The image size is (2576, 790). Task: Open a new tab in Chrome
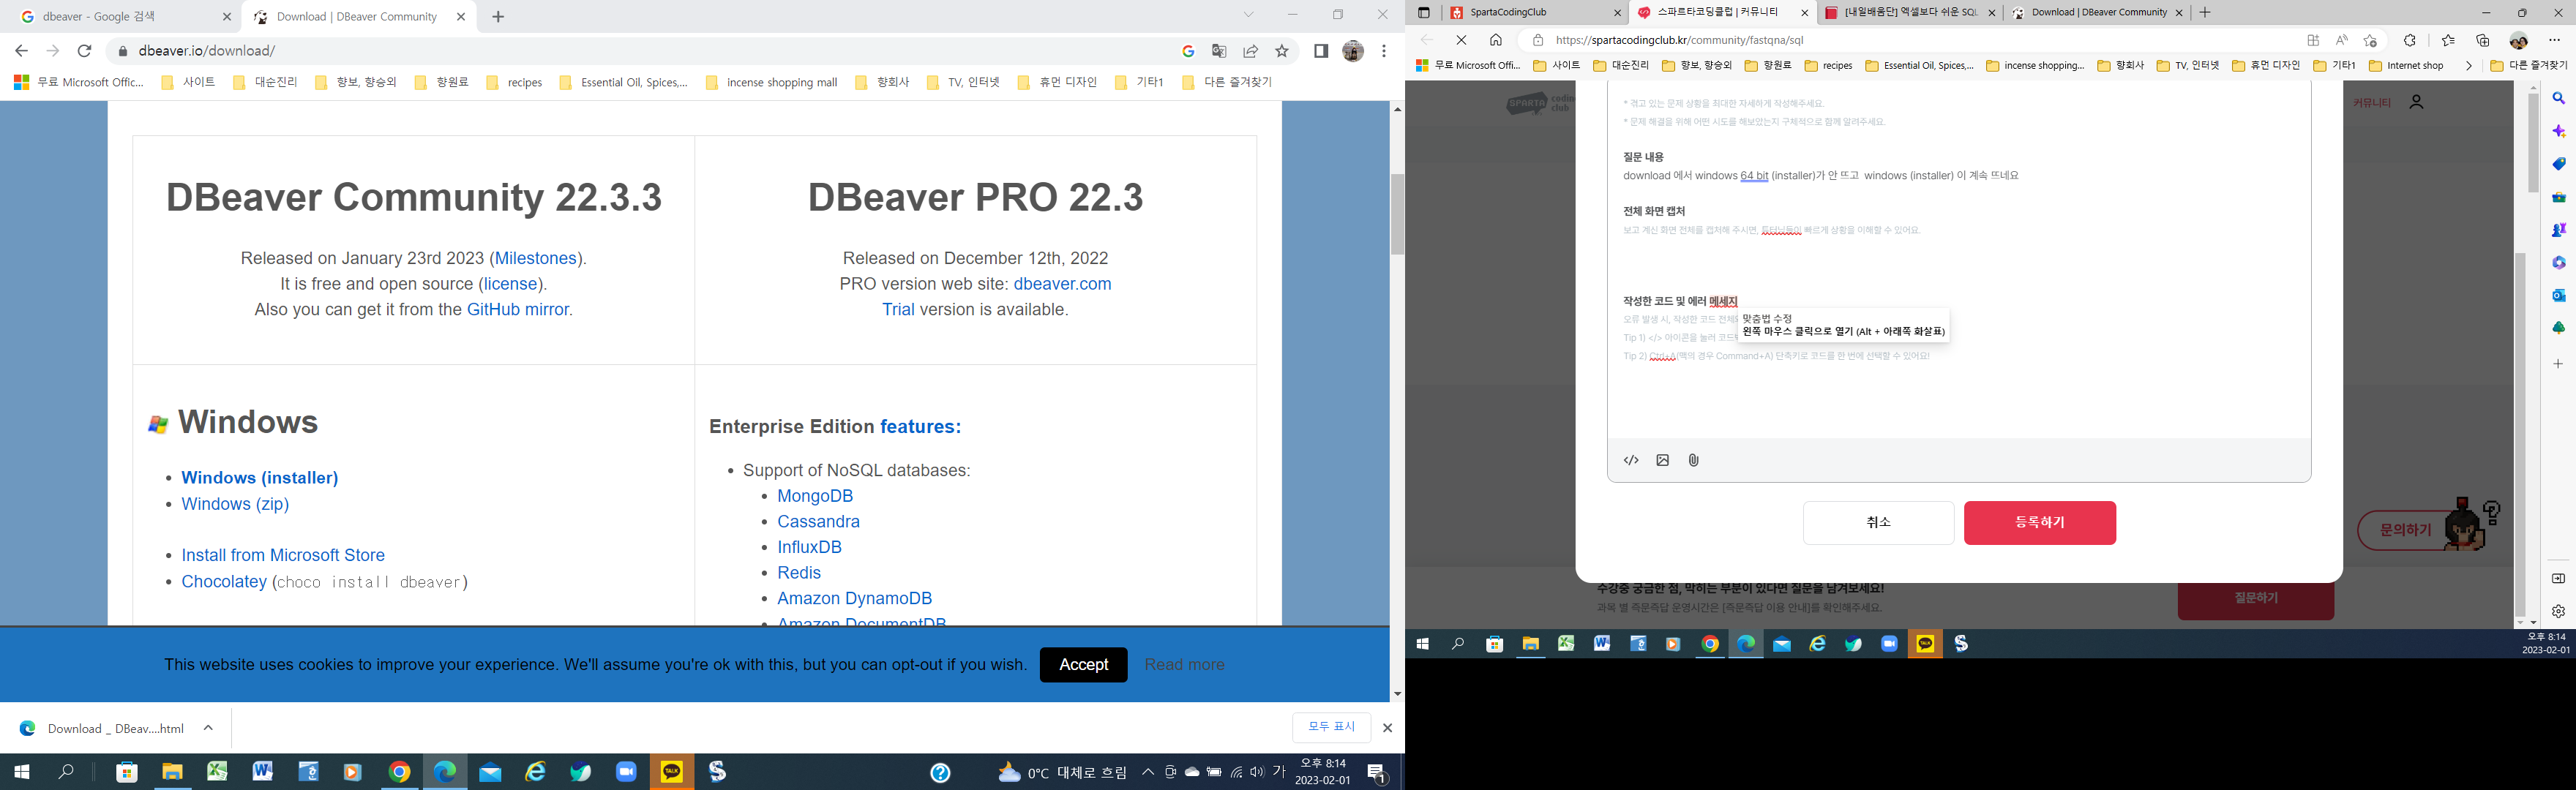coord(498,17)
